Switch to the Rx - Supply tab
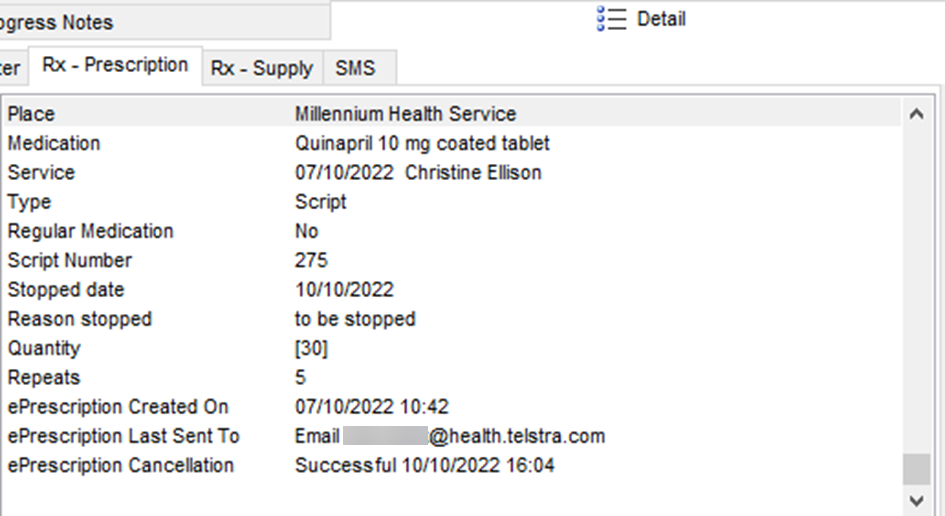The height and width of the screenshot is (516, 945). point(262,68)
